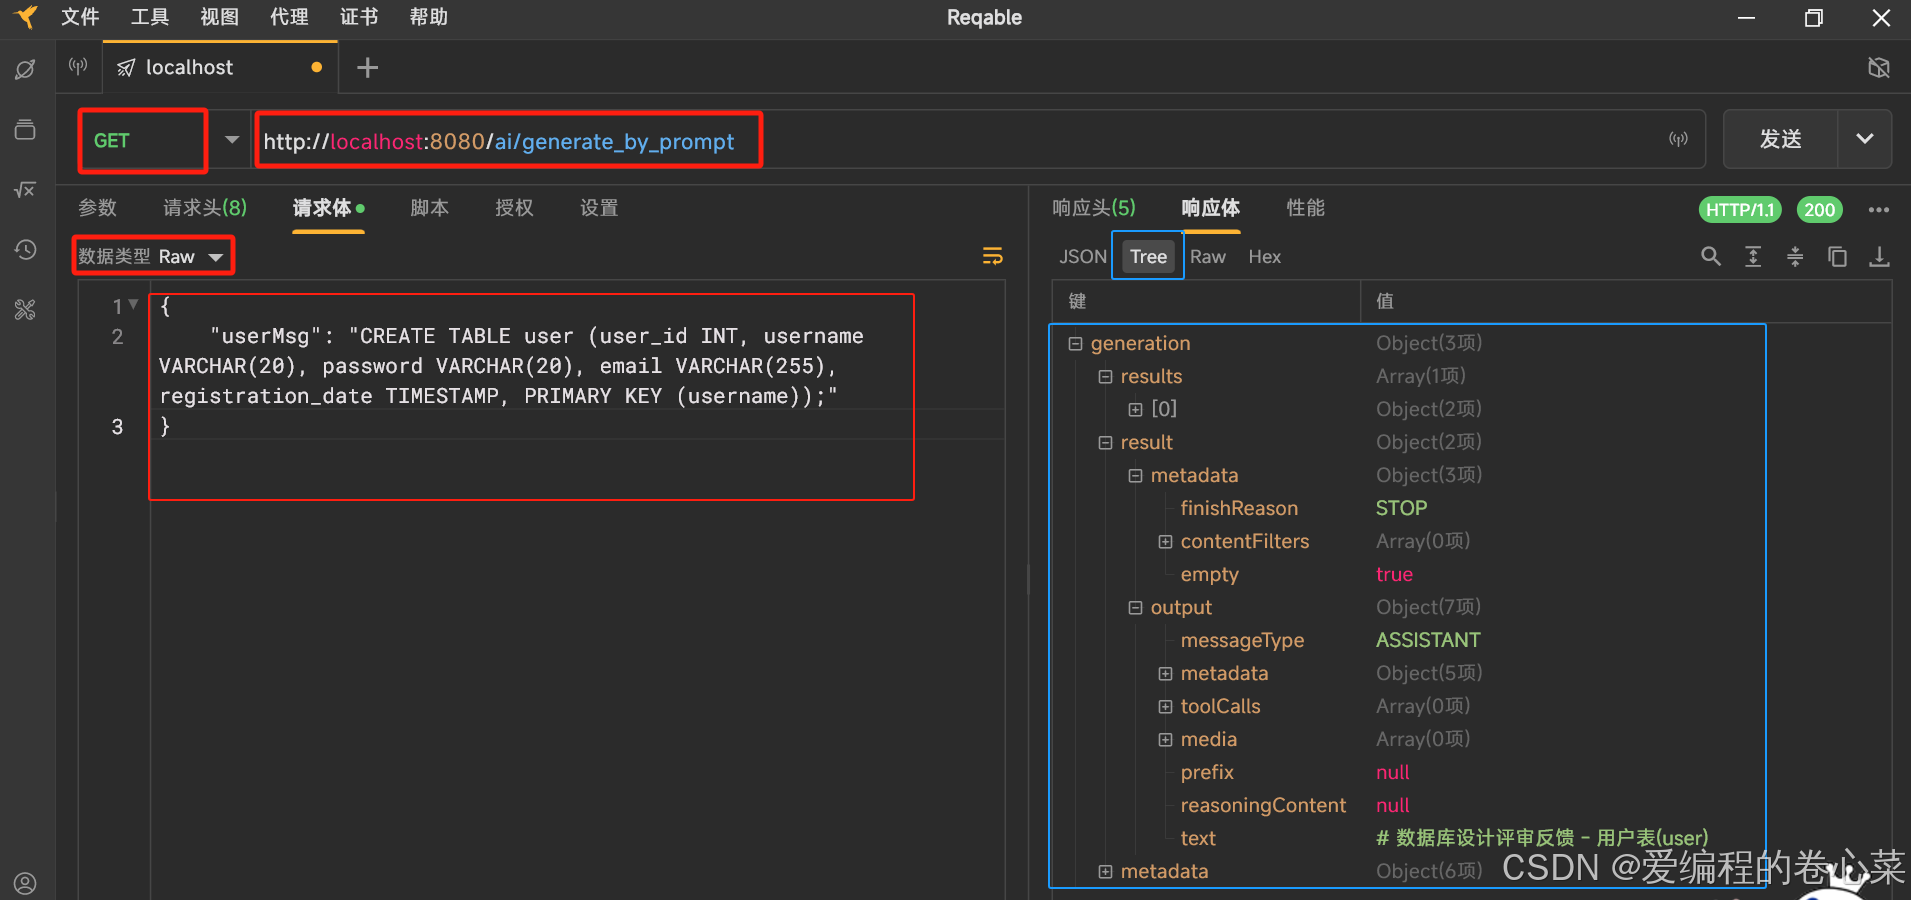Select the Tree response view
The height and width of the screenshot is (900, 1911).
[x=1148, y=257]
